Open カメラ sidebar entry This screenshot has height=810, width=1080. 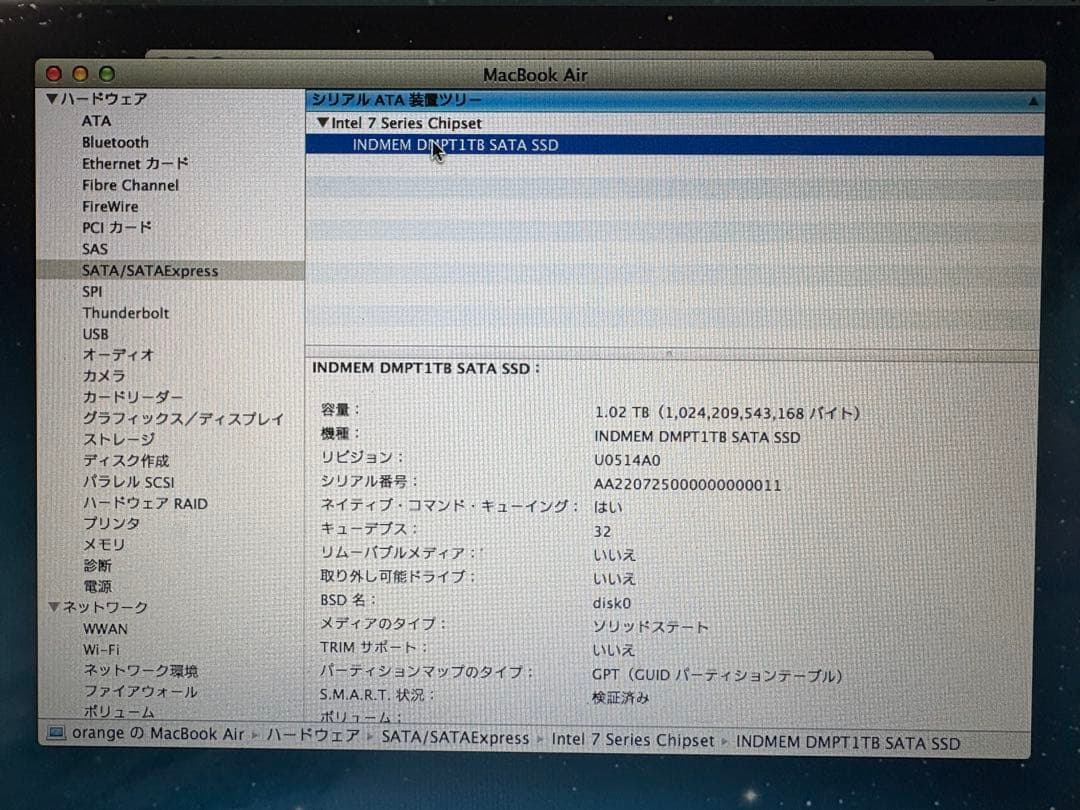[104, 376]
